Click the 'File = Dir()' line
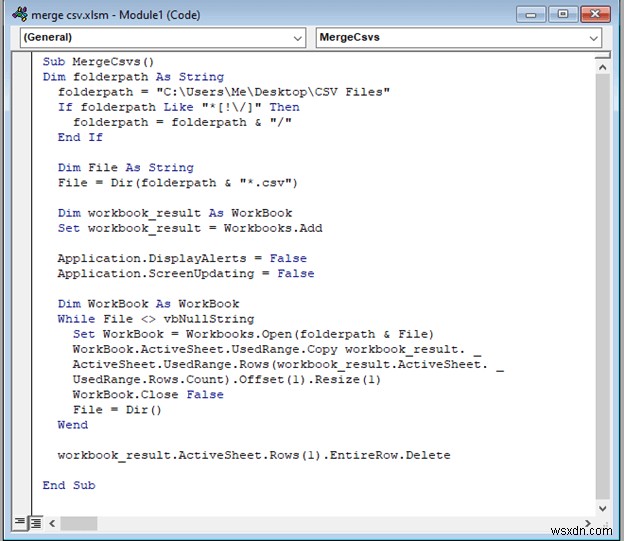Image resolution: width=624 pixels, height=541 pixels. coord(117,410)
